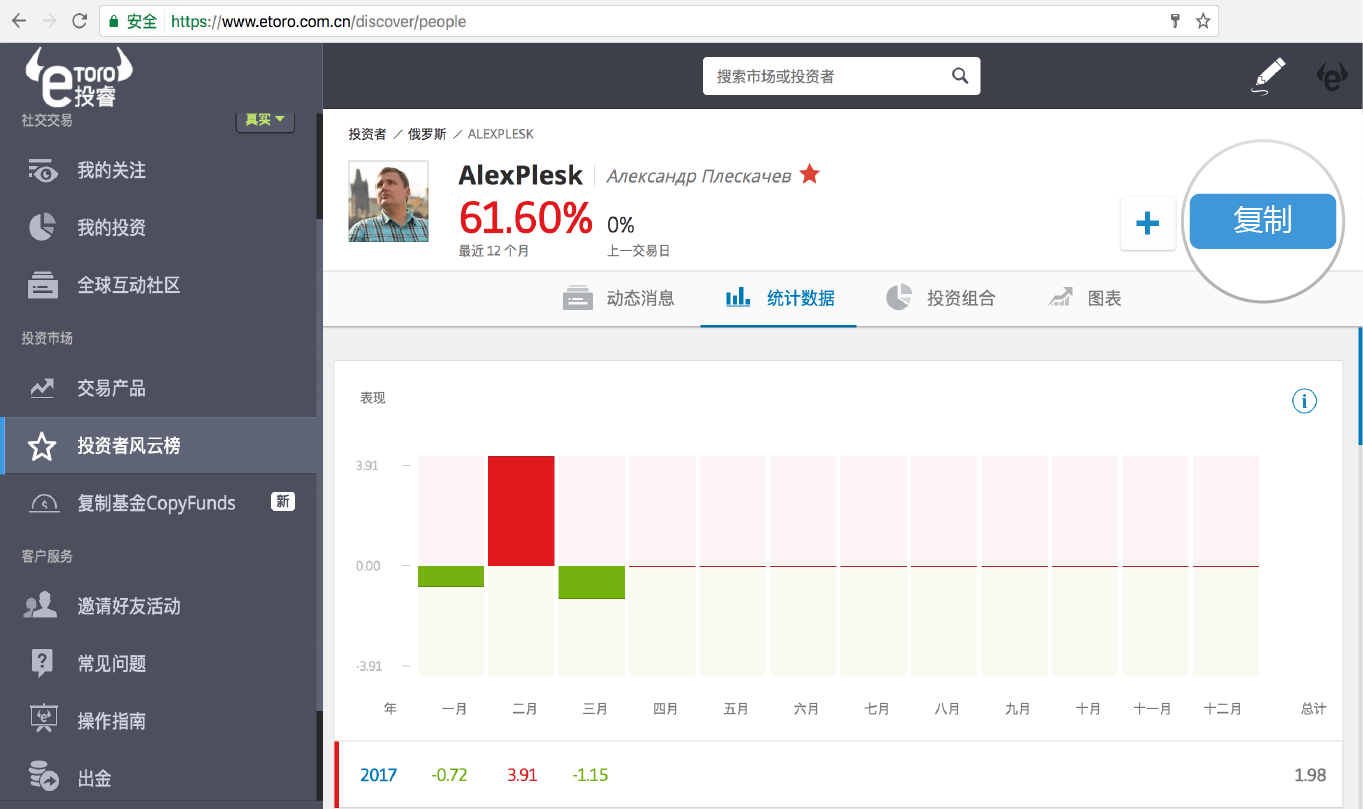Click the page vertical scrollbar thumb
Image resolution: width=1363 pixels, height=809 pixels.
coord(1359,385)
